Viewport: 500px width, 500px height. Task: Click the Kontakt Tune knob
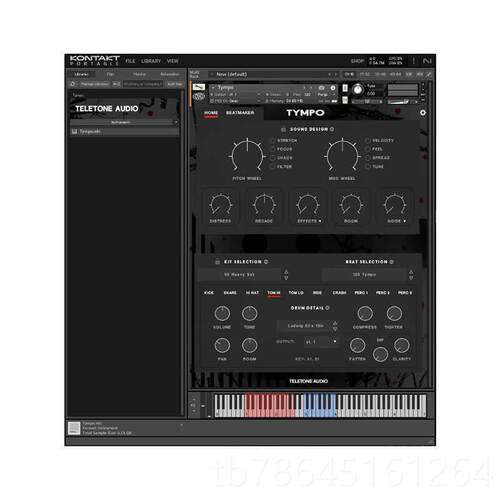tap(358, 89)
